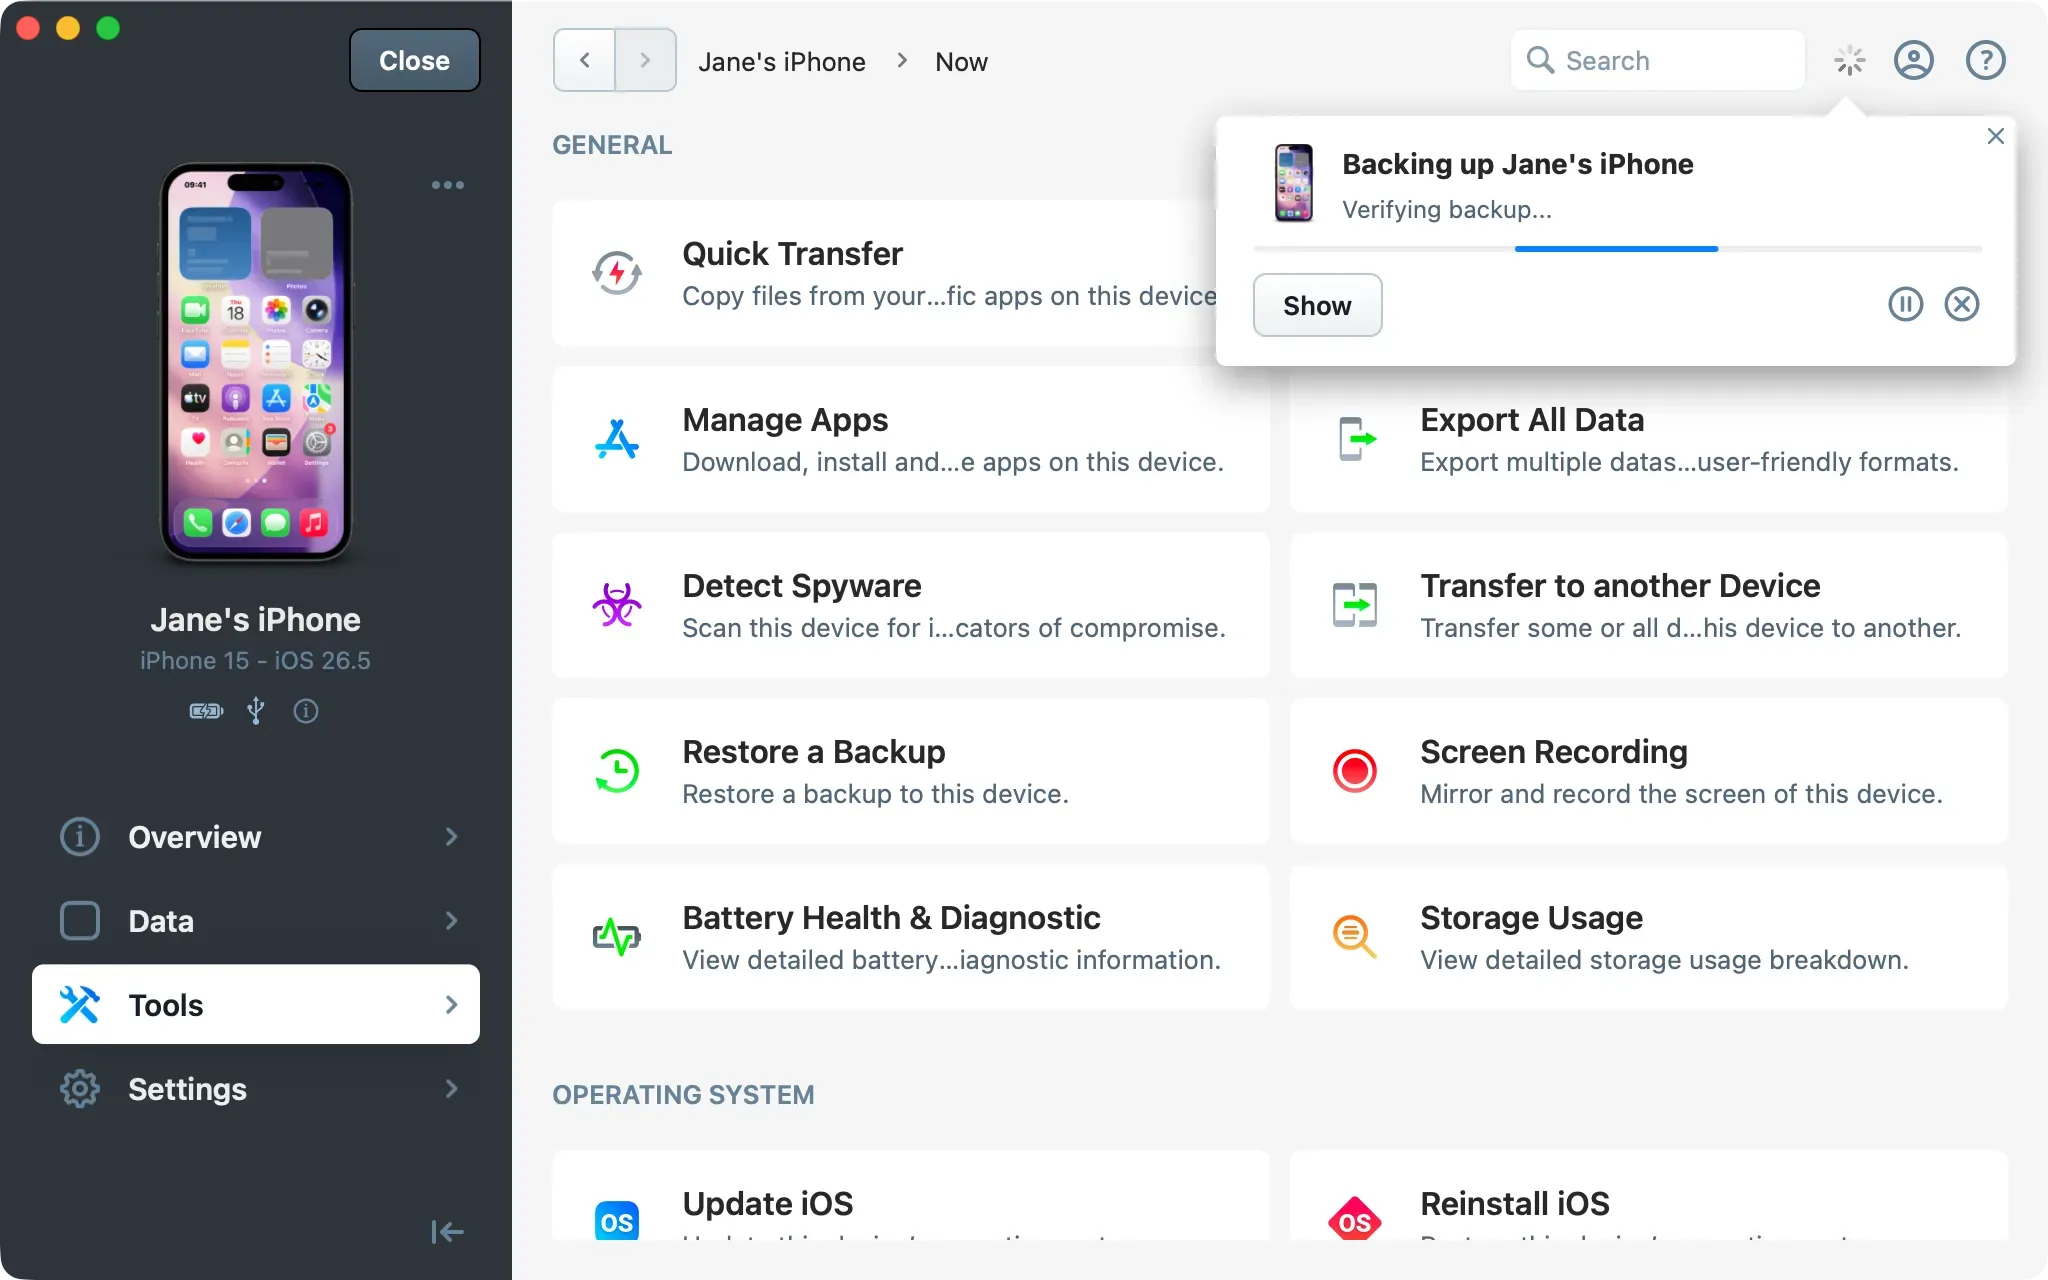Open the user account icon
The image size is (2048, 1280).
pyautogui.click(x=1913, y=61)
